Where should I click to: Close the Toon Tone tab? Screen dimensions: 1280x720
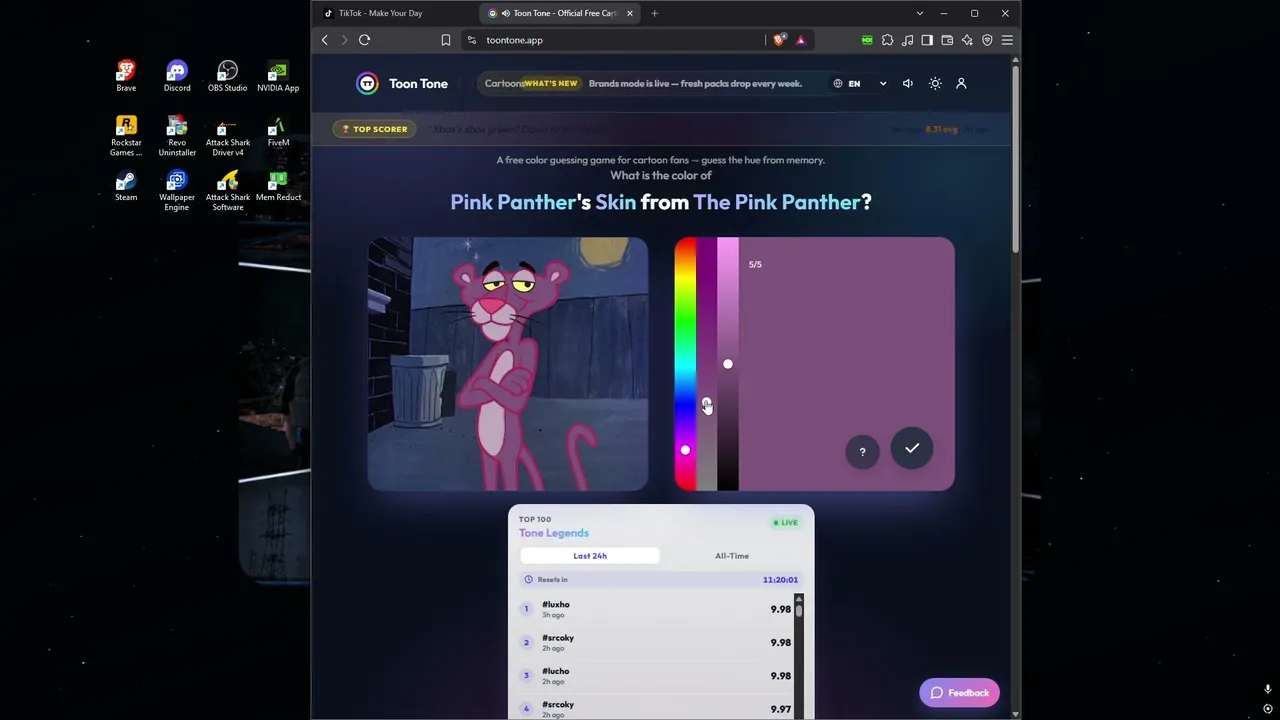point(630,13)
